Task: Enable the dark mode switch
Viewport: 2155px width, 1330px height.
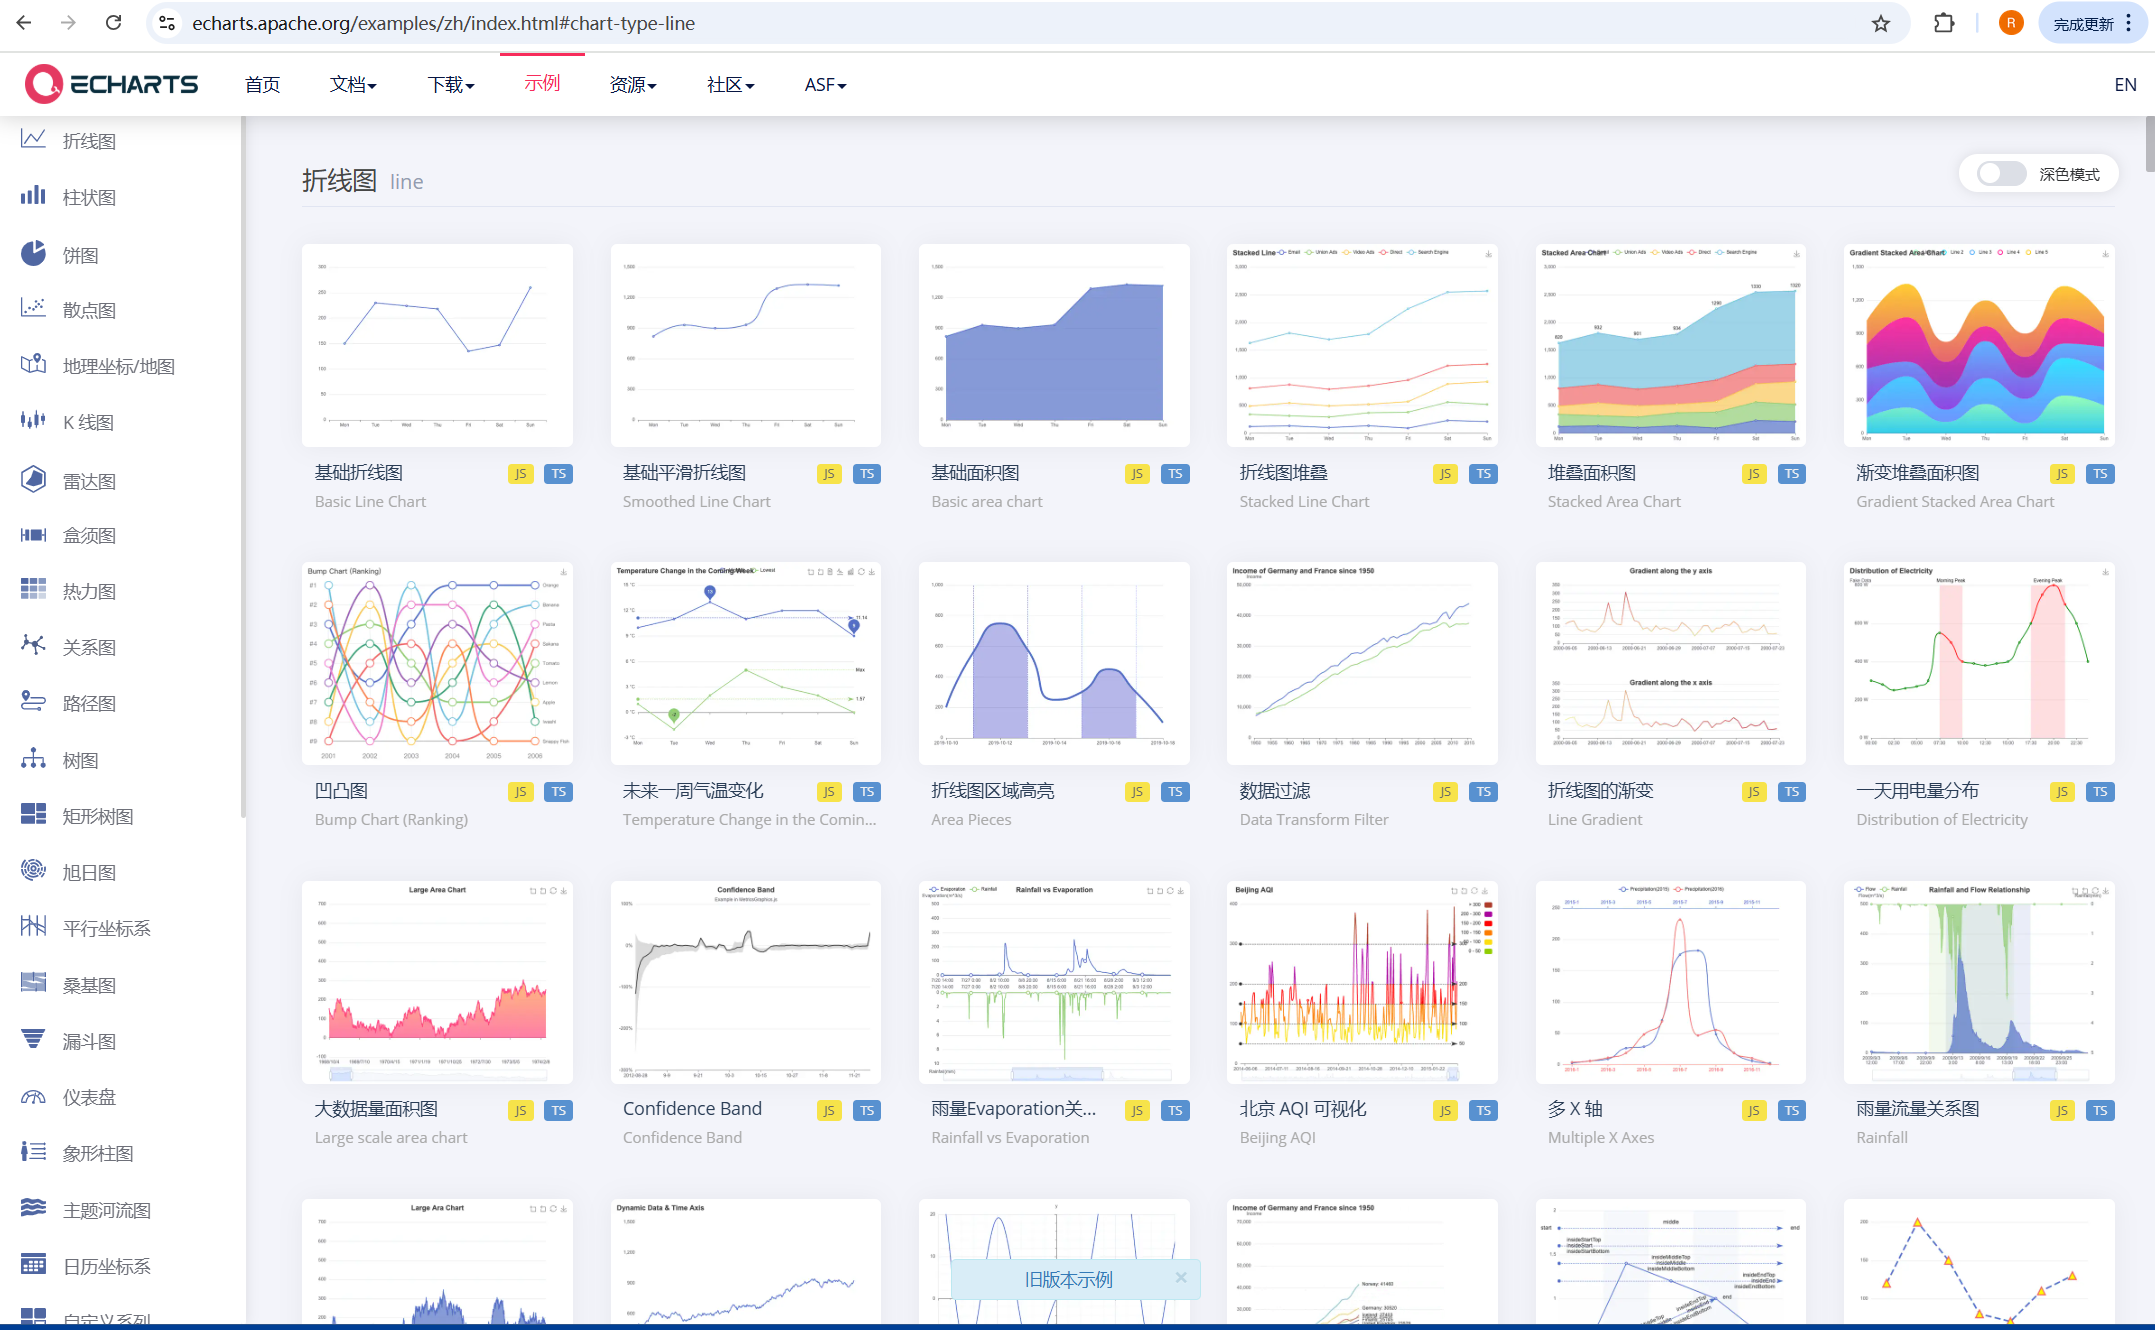Action: [x=2001, y=174]
